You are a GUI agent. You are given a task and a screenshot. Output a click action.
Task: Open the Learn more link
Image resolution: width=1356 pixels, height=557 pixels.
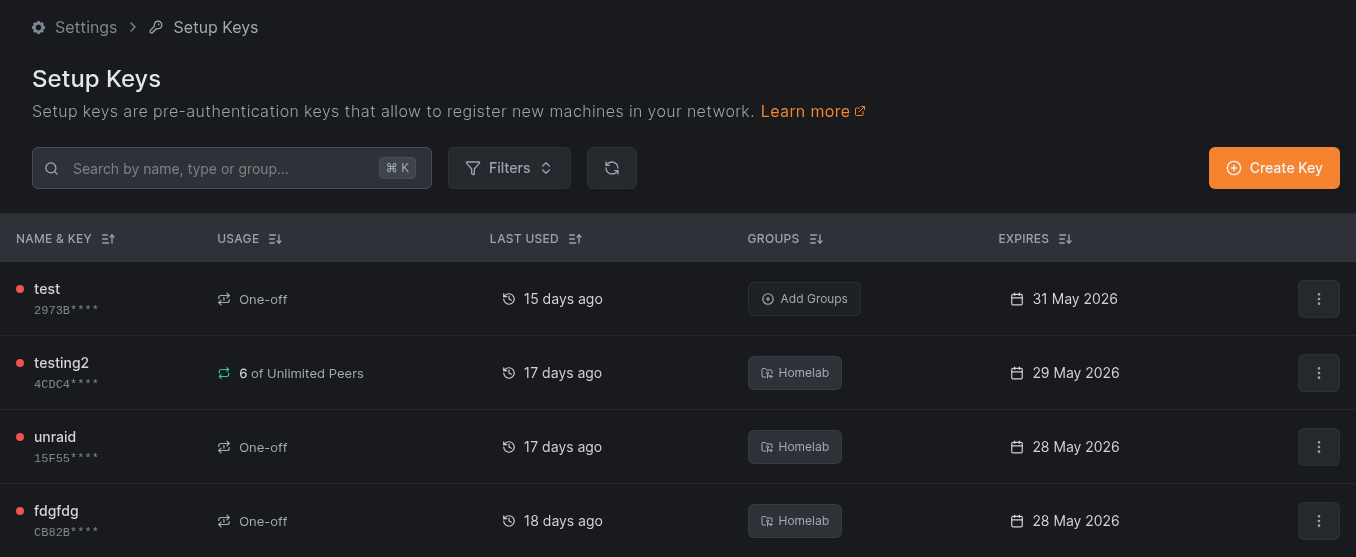coord(813,111)
